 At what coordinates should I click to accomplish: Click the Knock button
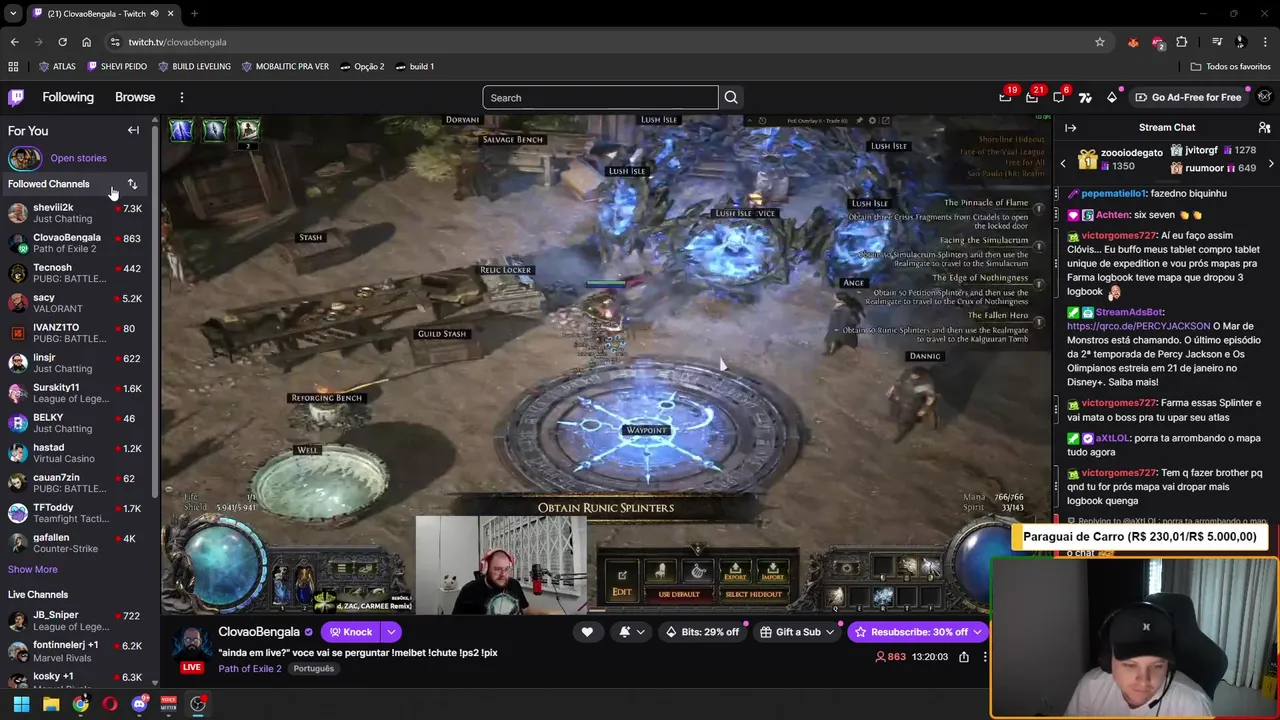[349, 632]
